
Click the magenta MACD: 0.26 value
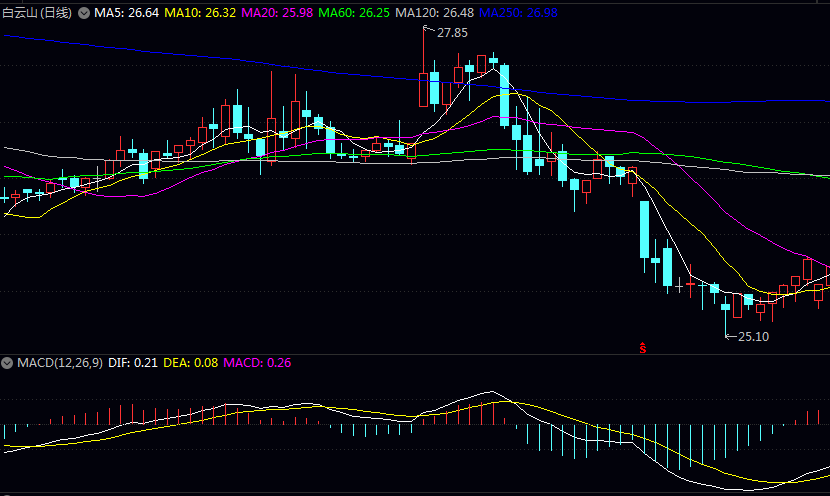coord(257,363)
